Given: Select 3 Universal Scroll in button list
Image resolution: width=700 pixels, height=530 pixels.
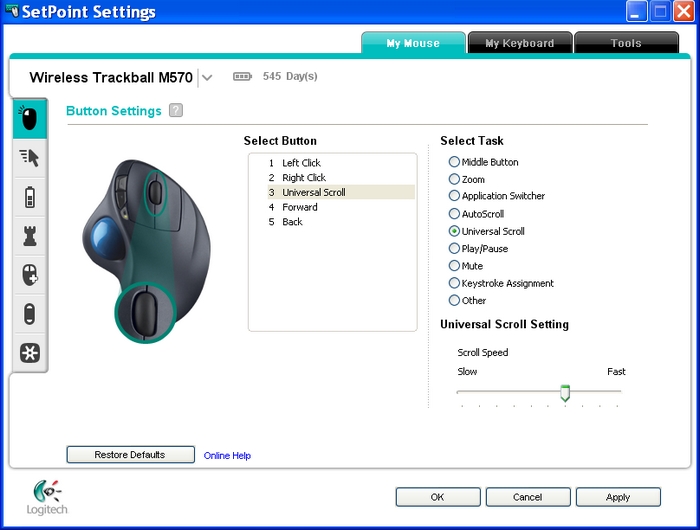Looking at the screenshot, I should 341,192.
